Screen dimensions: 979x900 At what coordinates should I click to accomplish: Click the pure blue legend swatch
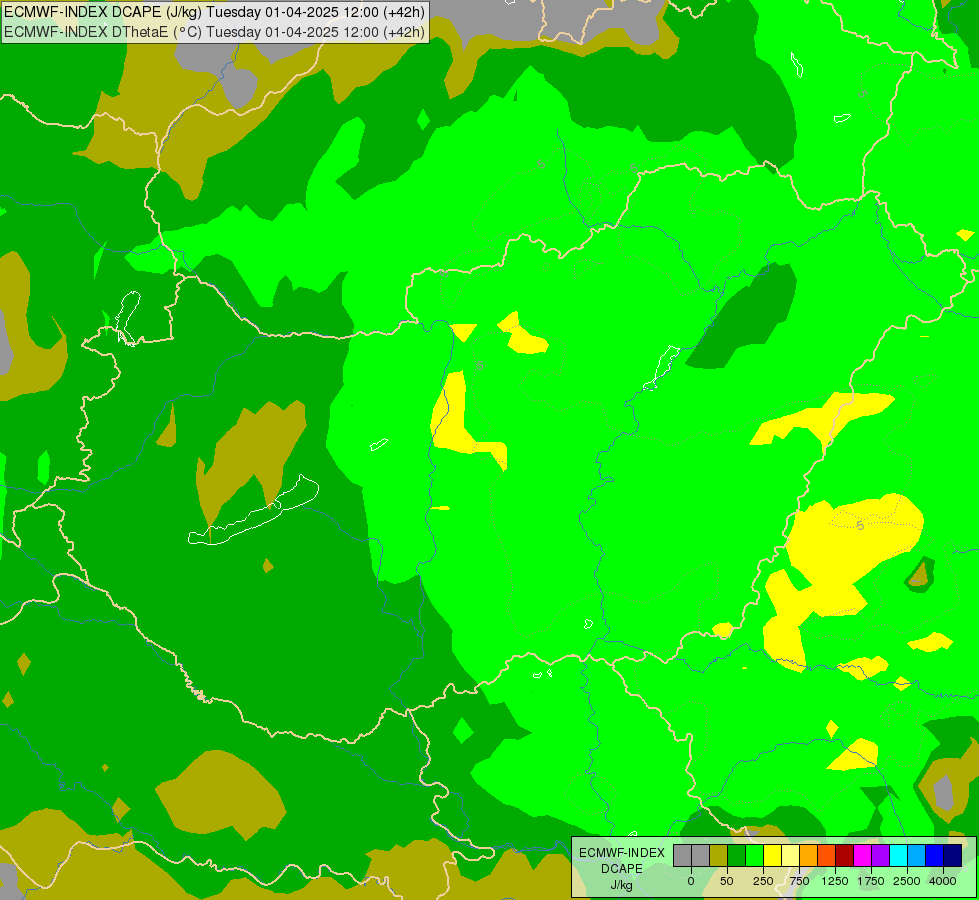click(934, 855)
